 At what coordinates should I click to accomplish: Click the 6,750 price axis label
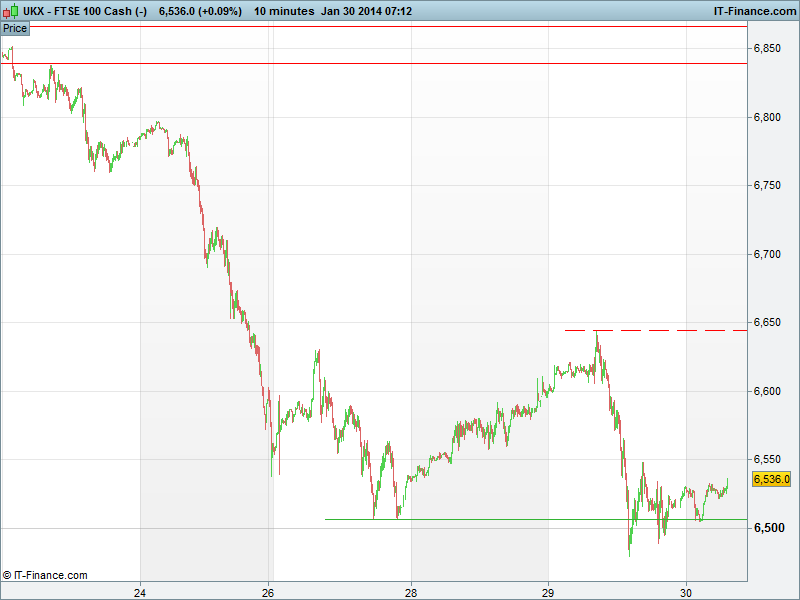click(x=767, y=186)
